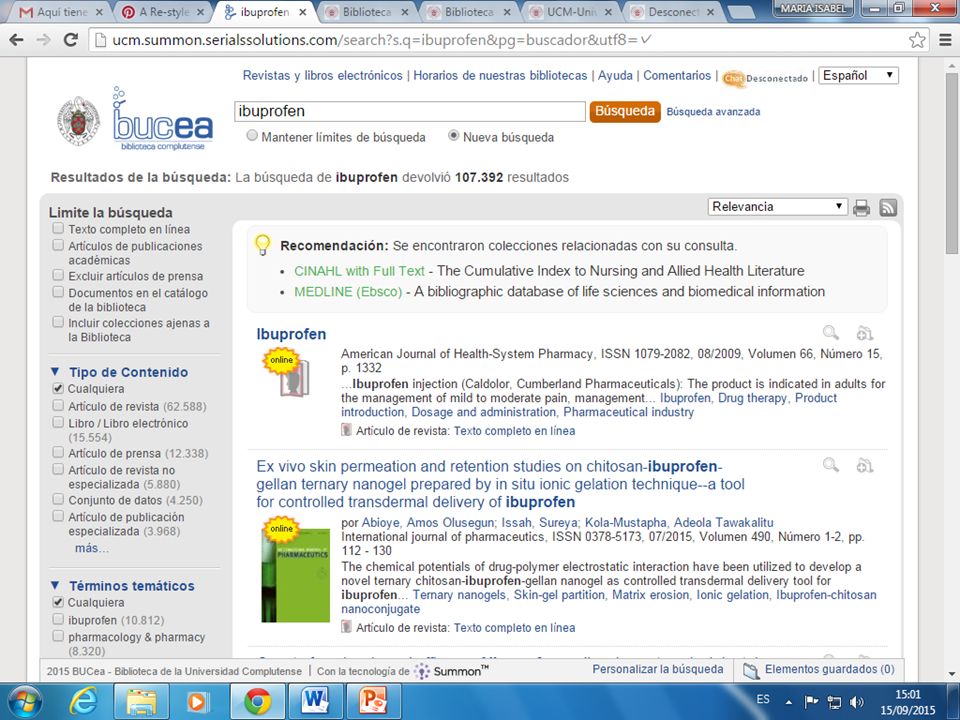
Task: Click the Complutense university crest
Action: point(78,121)
